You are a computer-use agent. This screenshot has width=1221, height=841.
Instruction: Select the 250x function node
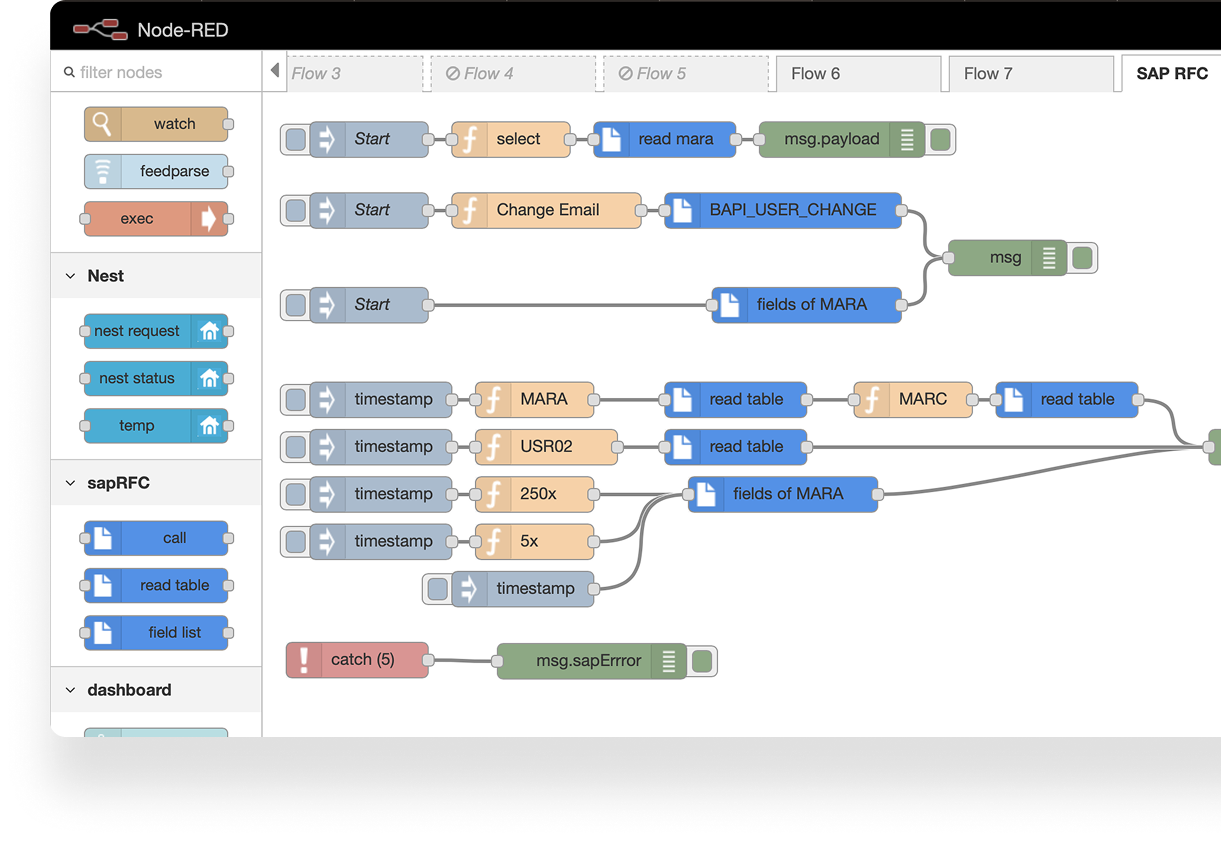534,494
